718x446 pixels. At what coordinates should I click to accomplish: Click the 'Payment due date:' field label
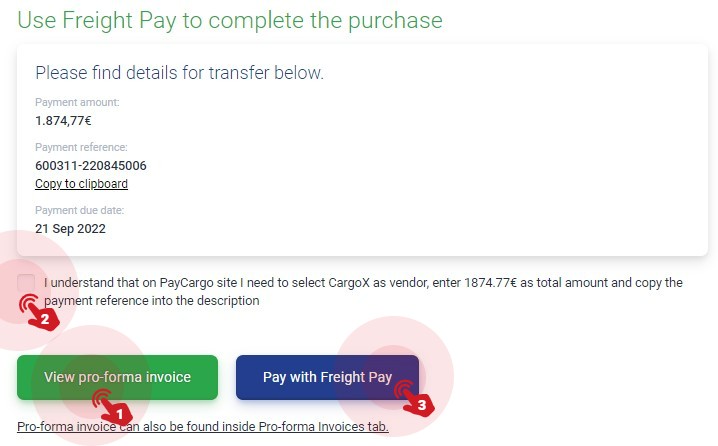tap(80, 210)
